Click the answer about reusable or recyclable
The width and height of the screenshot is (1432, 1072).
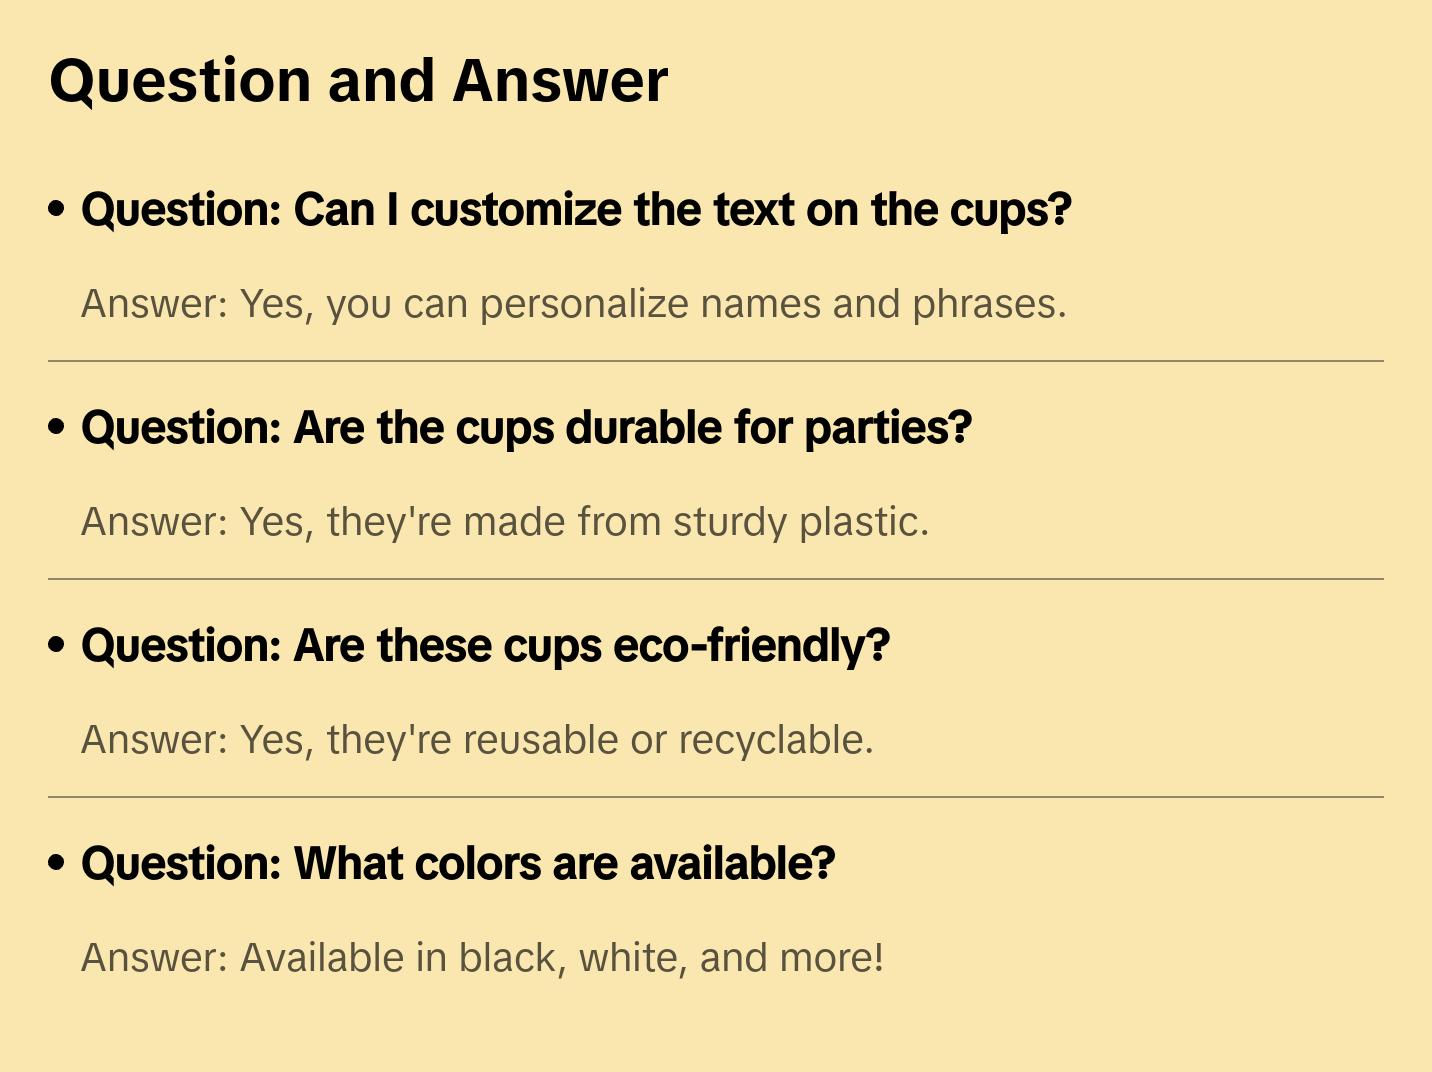(x=477, y=740)
